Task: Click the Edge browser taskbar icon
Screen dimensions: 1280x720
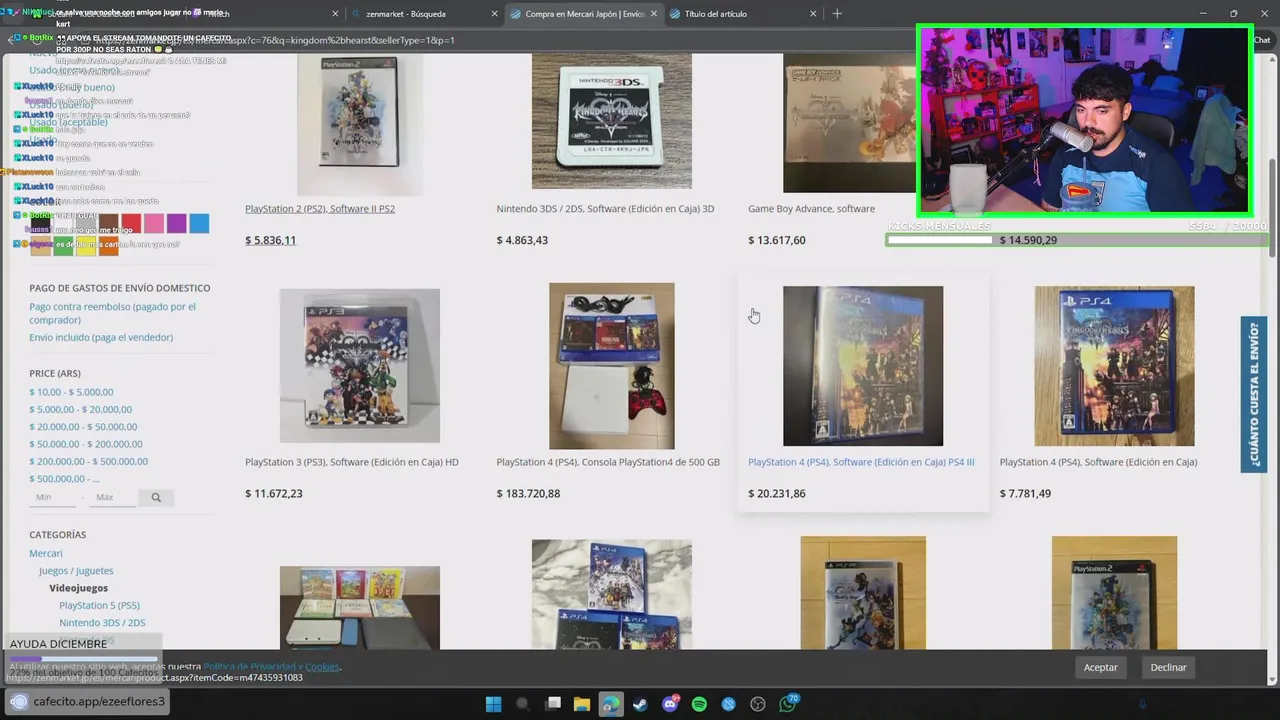Action: pos(611,704)
